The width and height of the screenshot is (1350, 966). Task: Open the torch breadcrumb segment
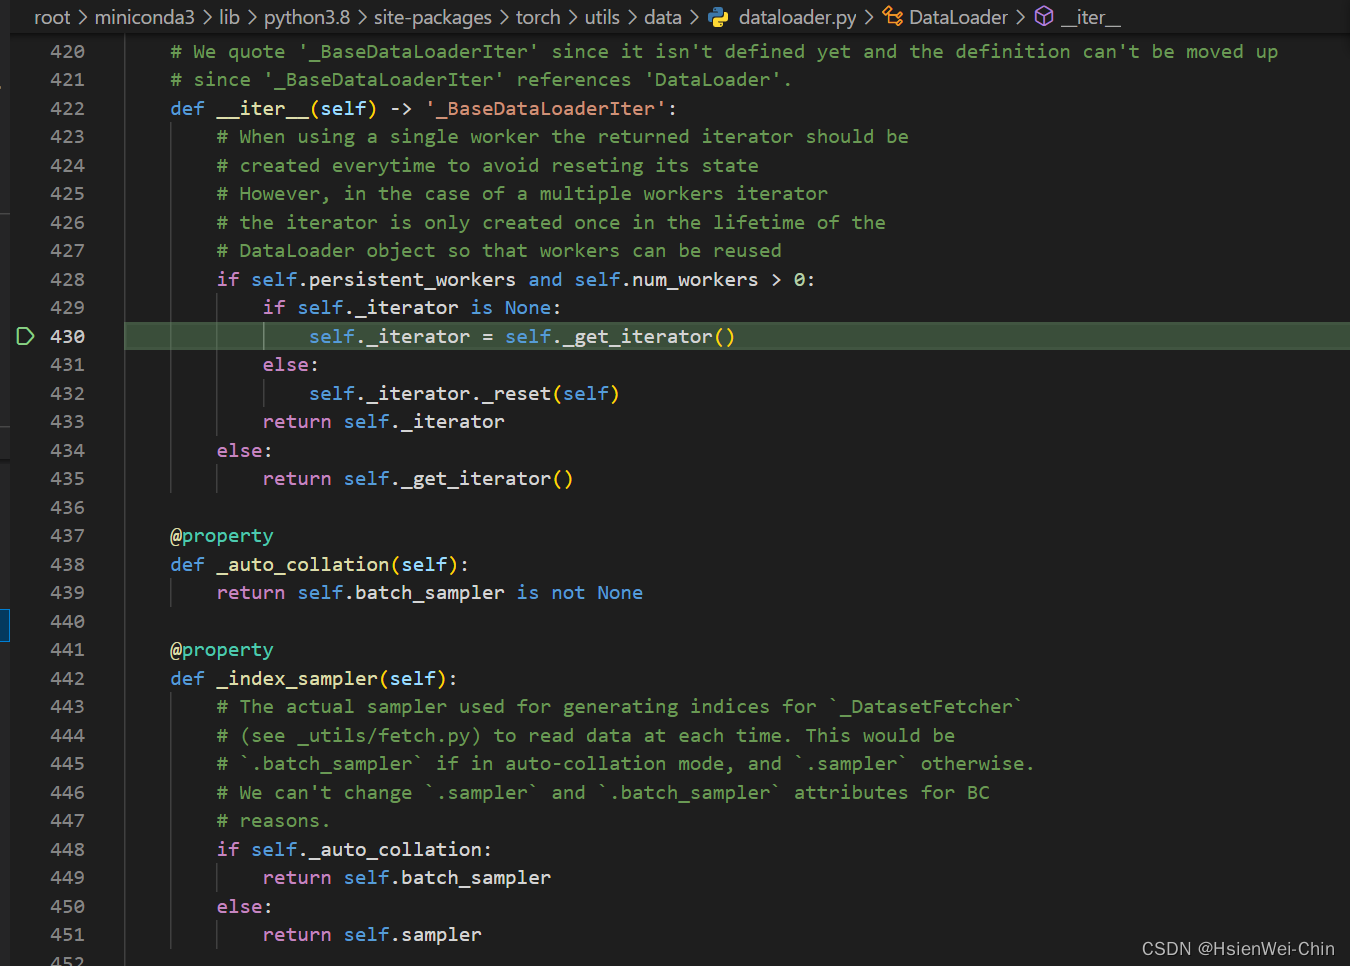[538, 17]
